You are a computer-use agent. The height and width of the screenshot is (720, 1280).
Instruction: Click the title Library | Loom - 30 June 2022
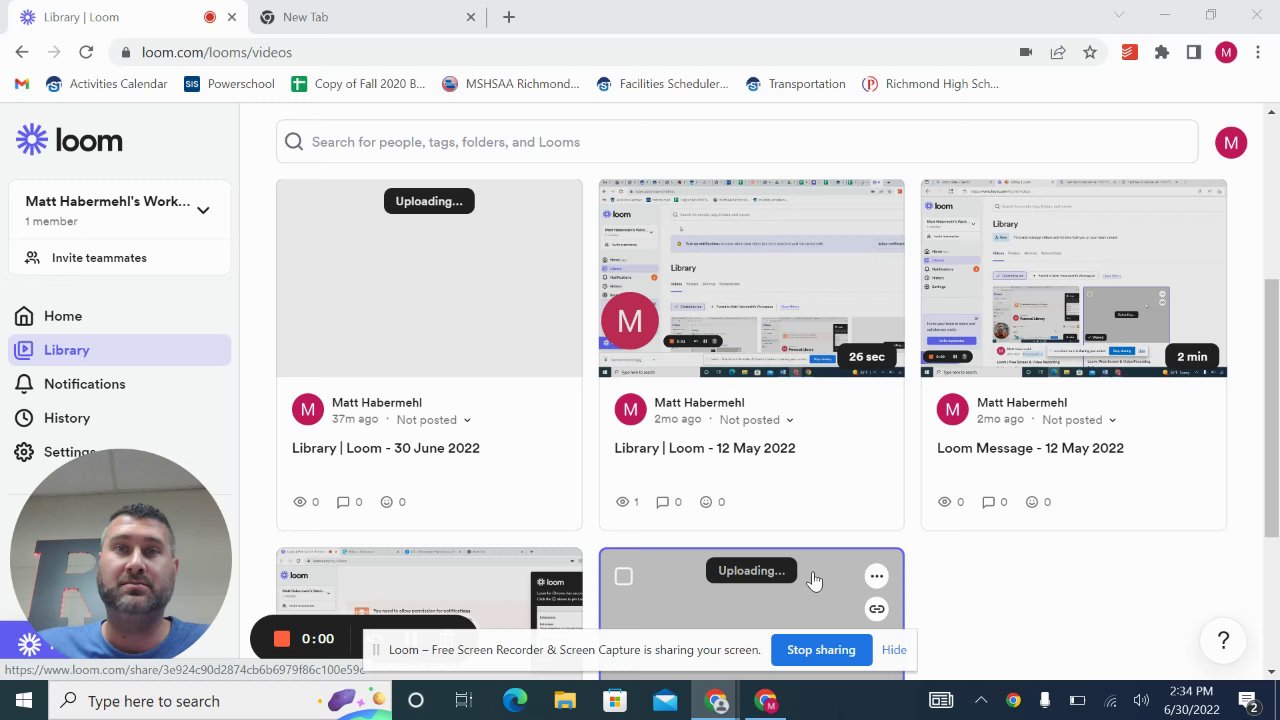click(x=386, y=448)
